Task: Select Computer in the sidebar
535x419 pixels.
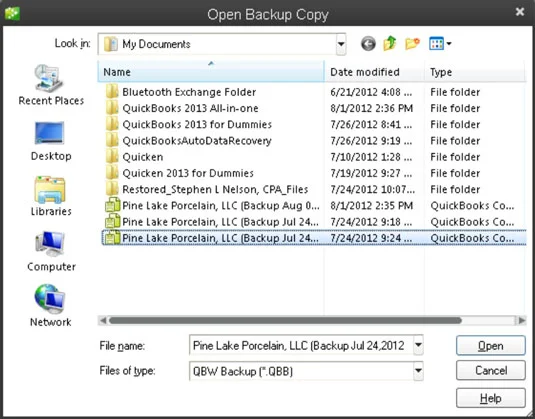Action: [x=51, y=251]
